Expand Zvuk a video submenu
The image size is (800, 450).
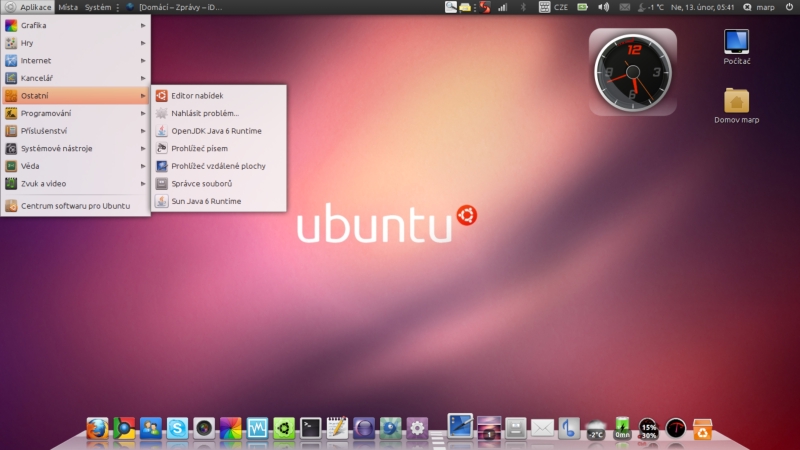(76, 184)
